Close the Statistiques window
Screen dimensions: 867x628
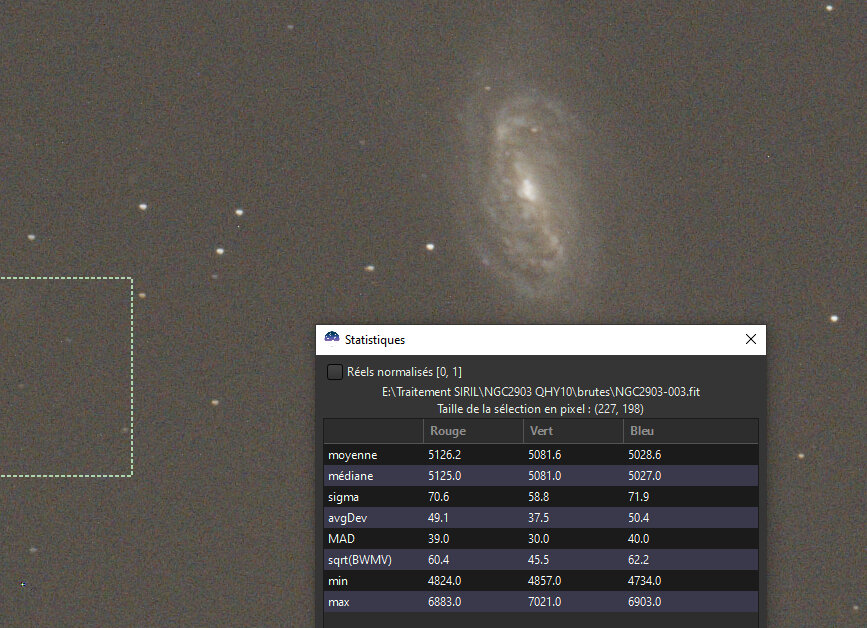point(751,339)
